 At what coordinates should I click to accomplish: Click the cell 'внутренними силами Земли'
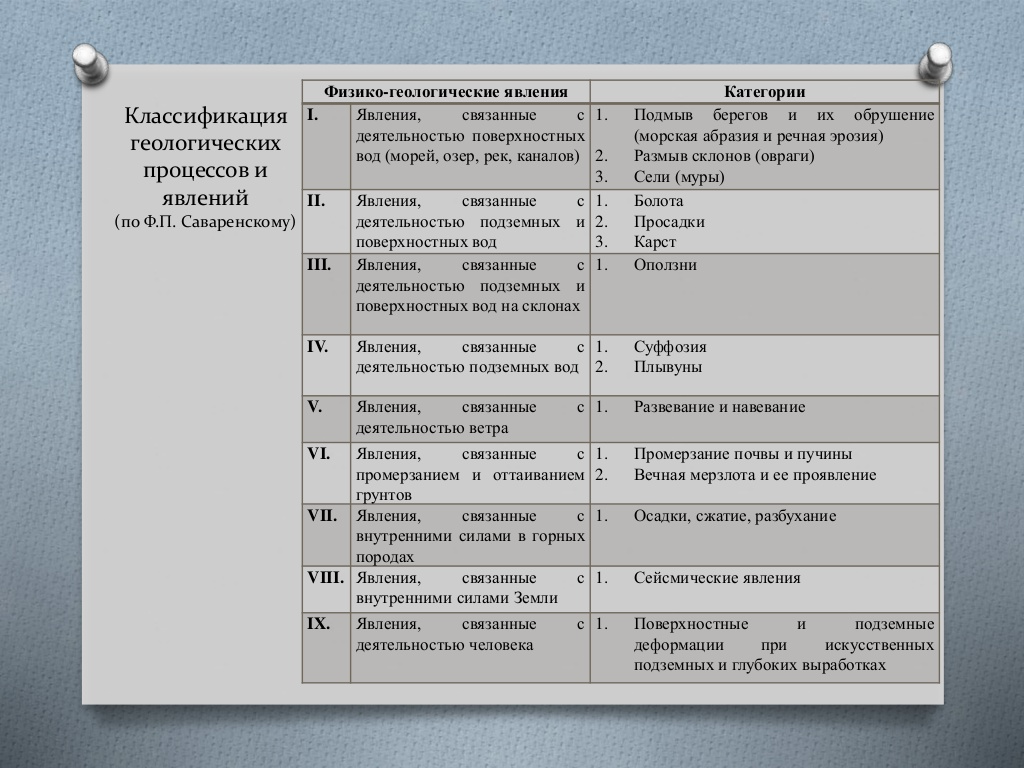tap(470, 588)
